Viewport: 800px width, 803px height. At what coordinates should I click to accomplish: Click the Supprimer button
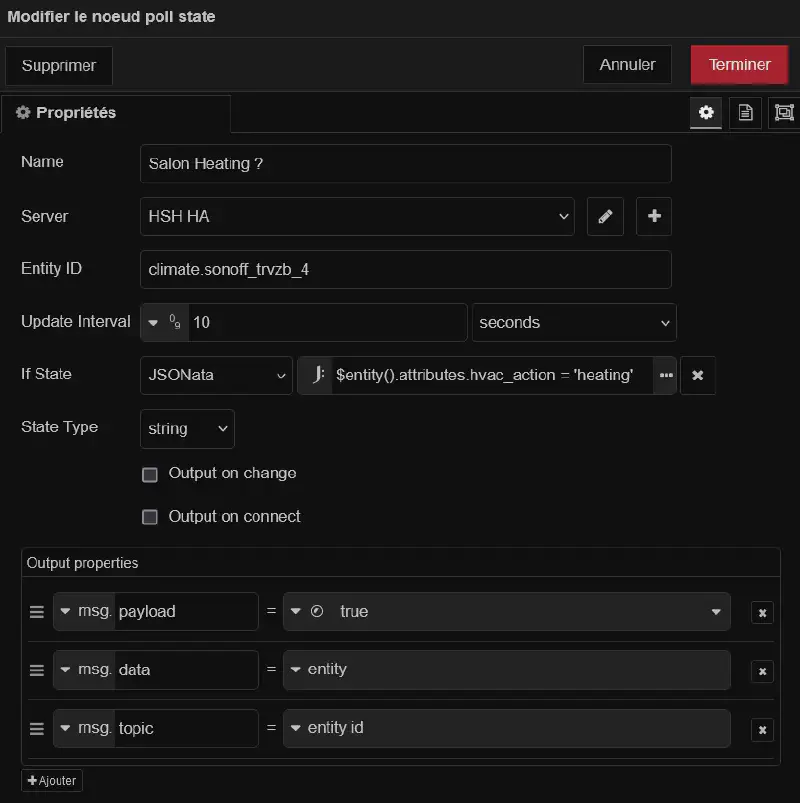point(58,65)
